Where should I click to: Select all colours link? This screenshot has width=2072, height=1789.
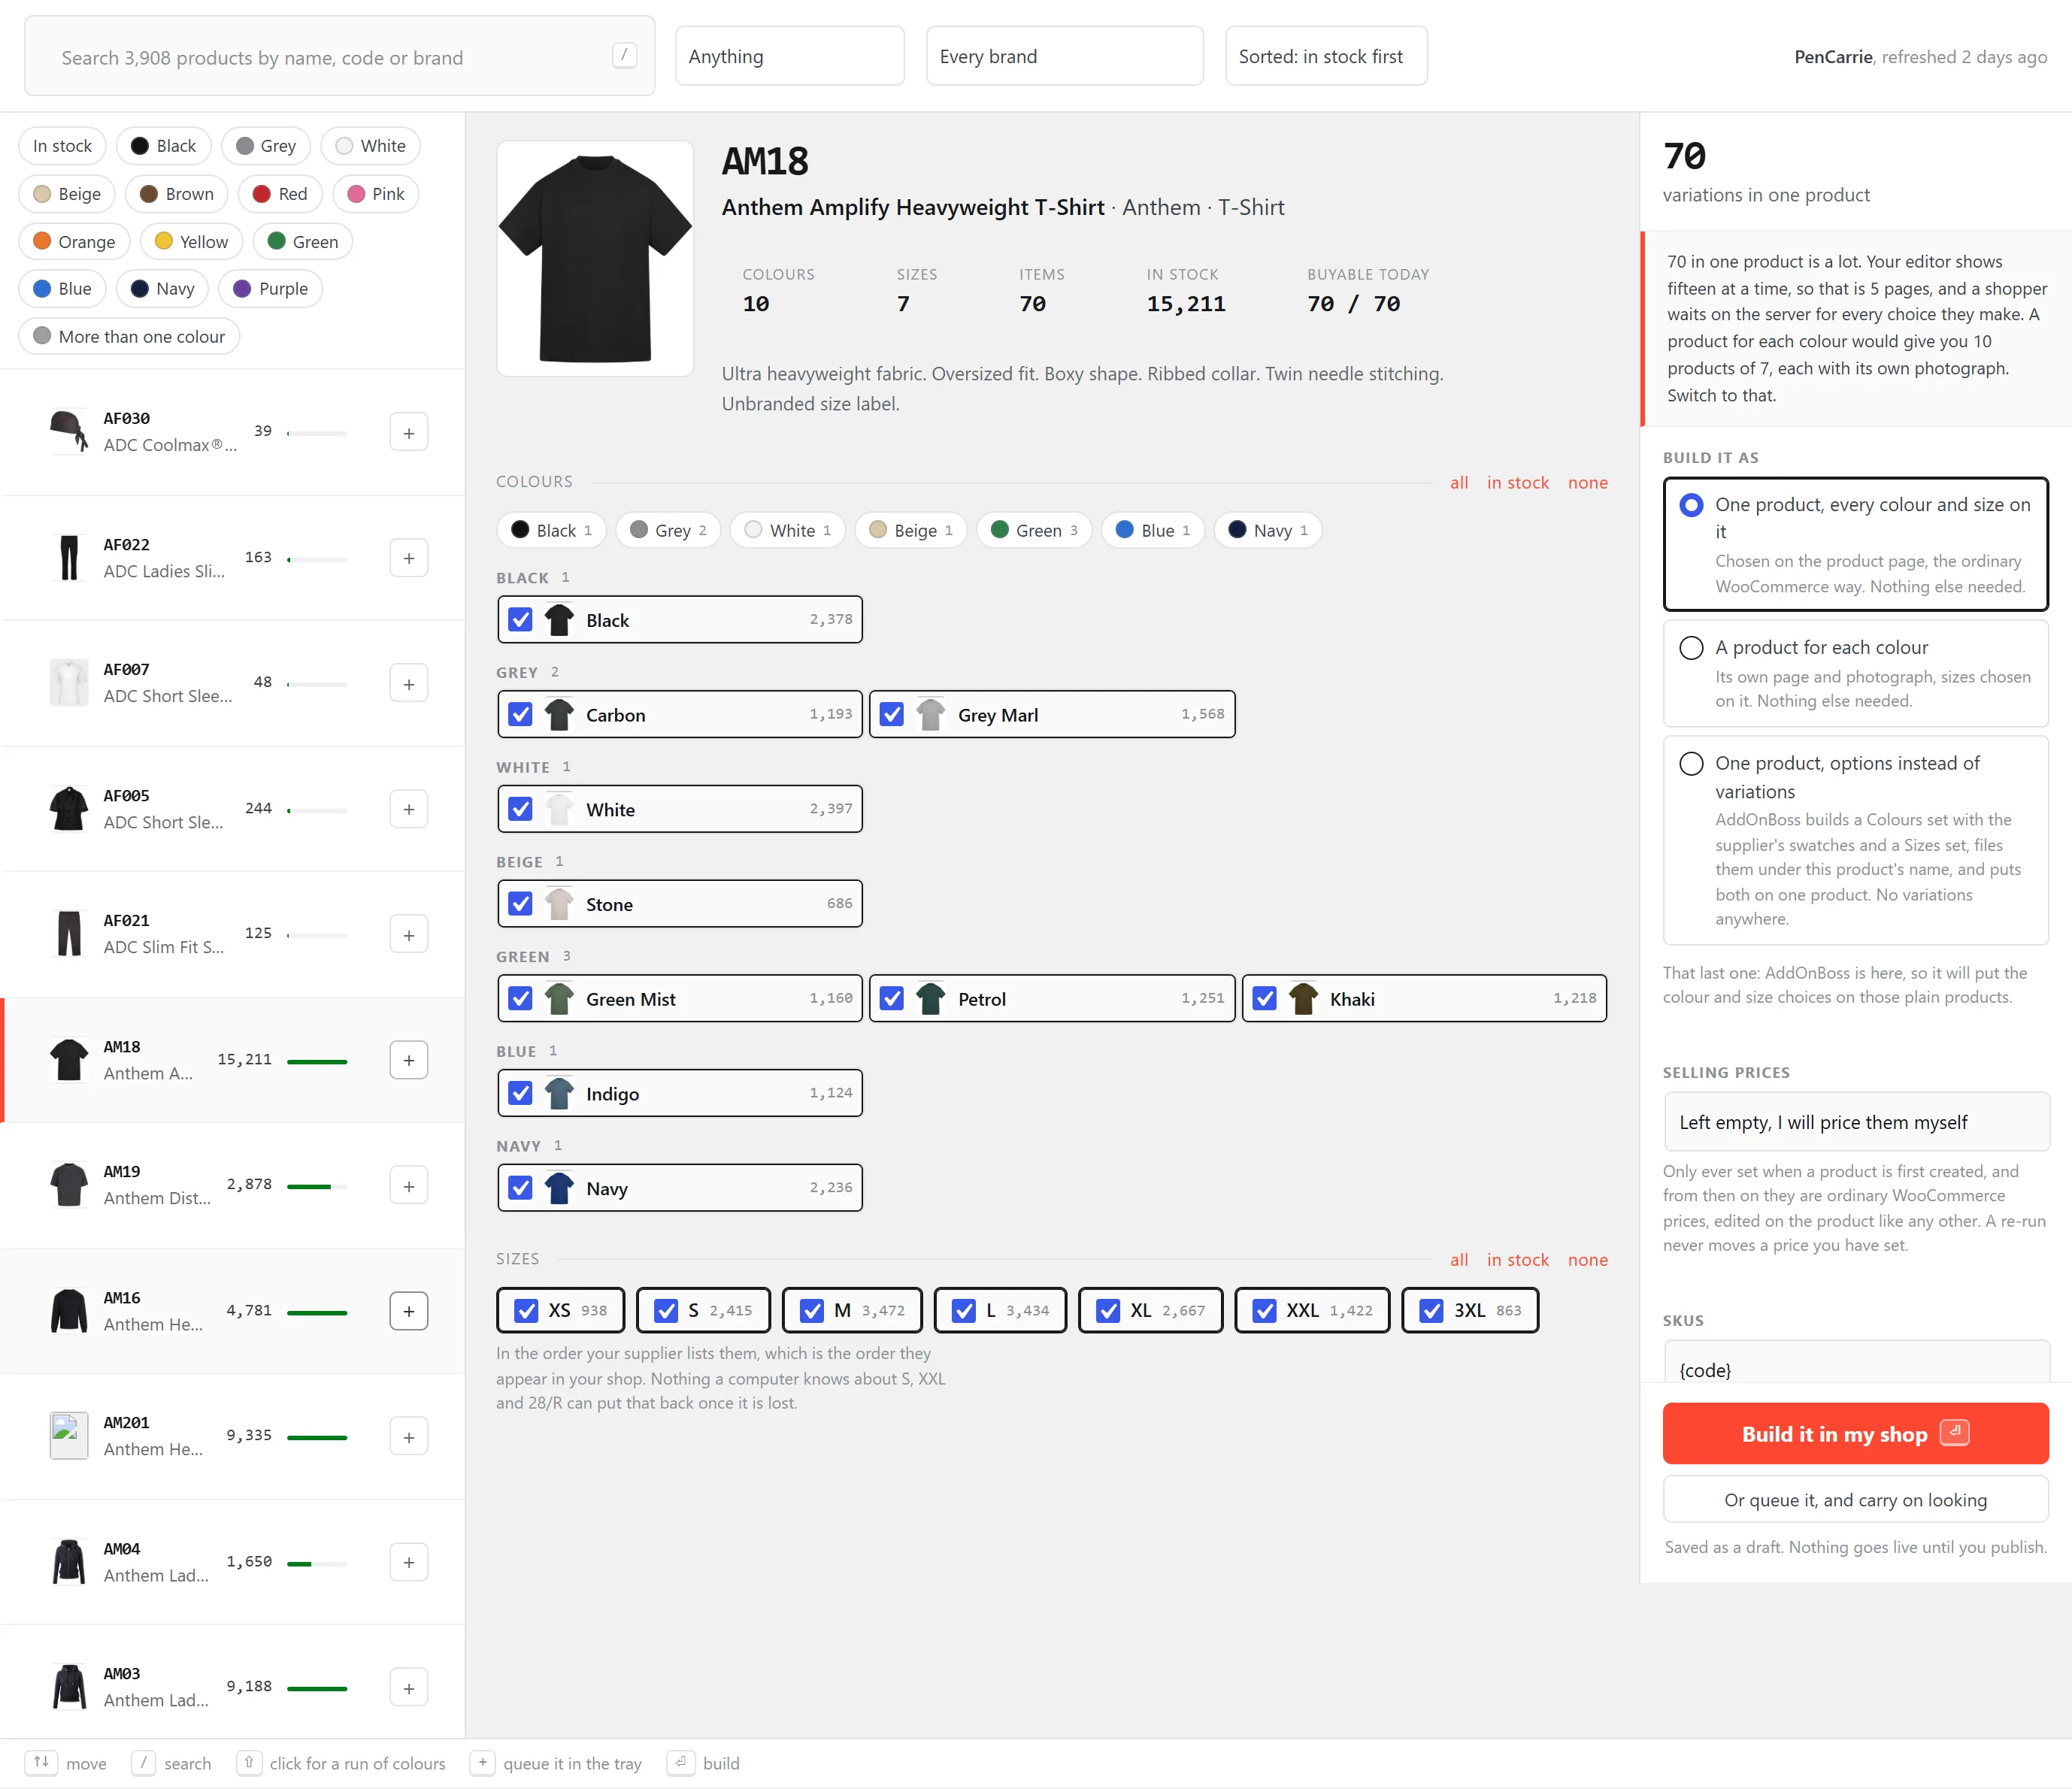(1459, 482)
